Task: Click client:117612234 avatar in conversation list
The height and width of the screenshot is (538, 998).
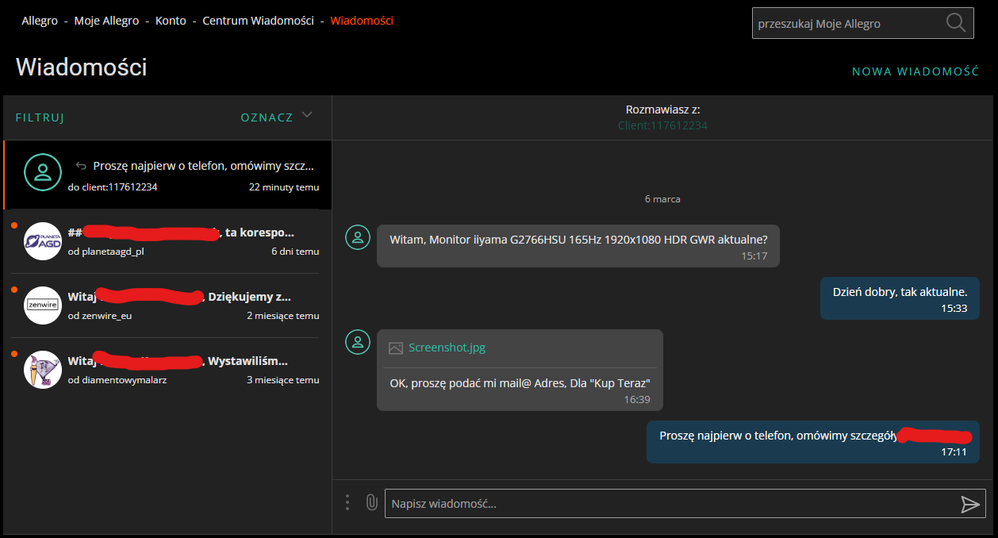Action: (x=43, y=172)
